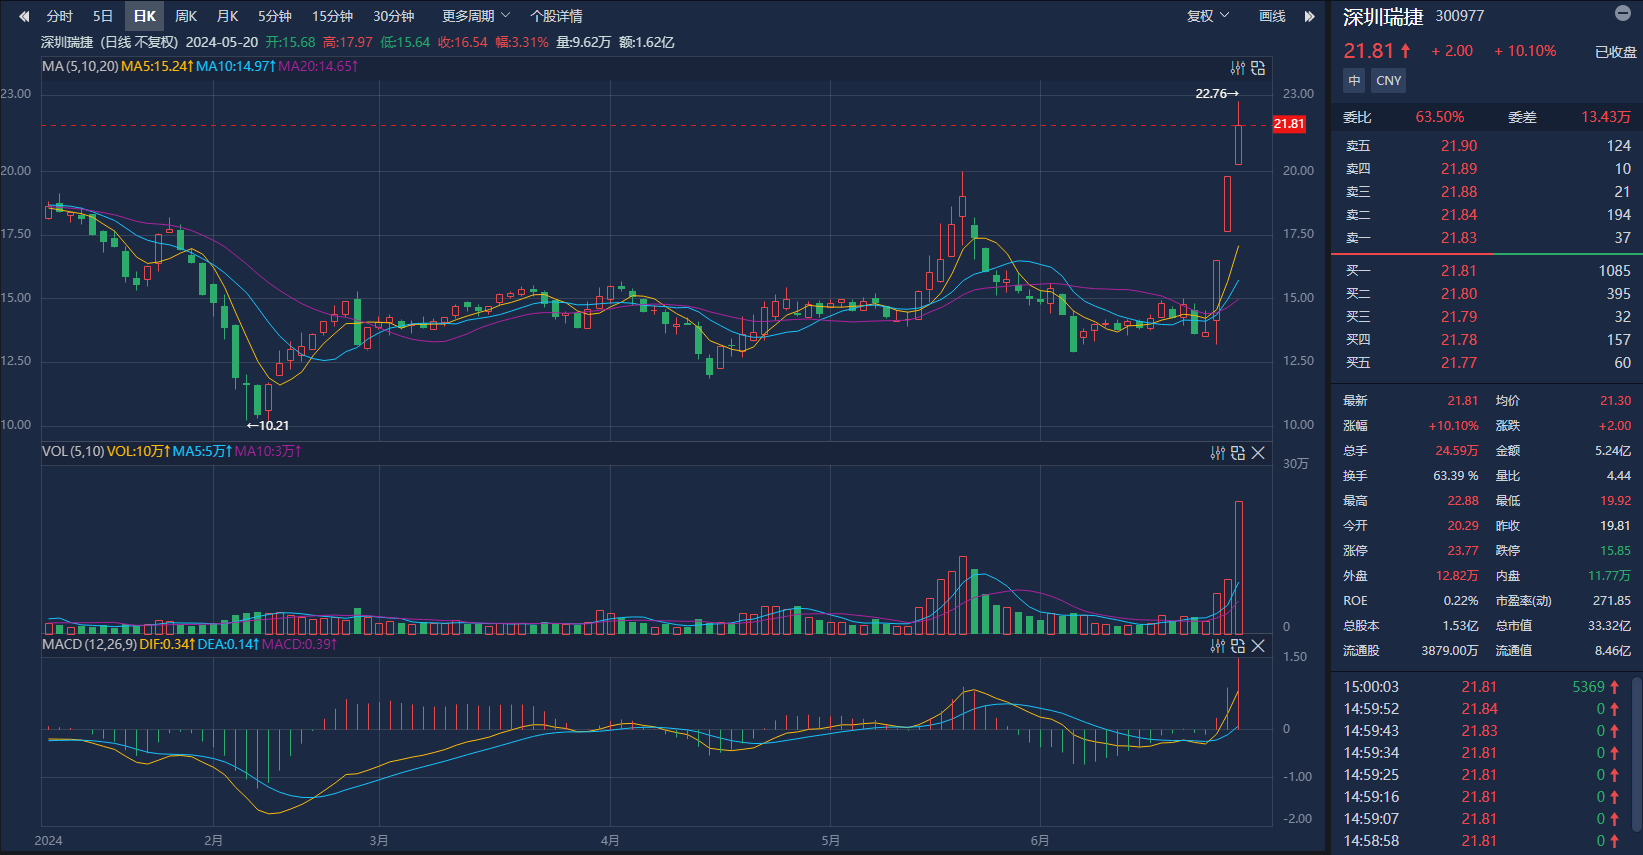1643x855 pixels.
Task: Open MA indicator parameter settings icon
Action: (1238, 68)
